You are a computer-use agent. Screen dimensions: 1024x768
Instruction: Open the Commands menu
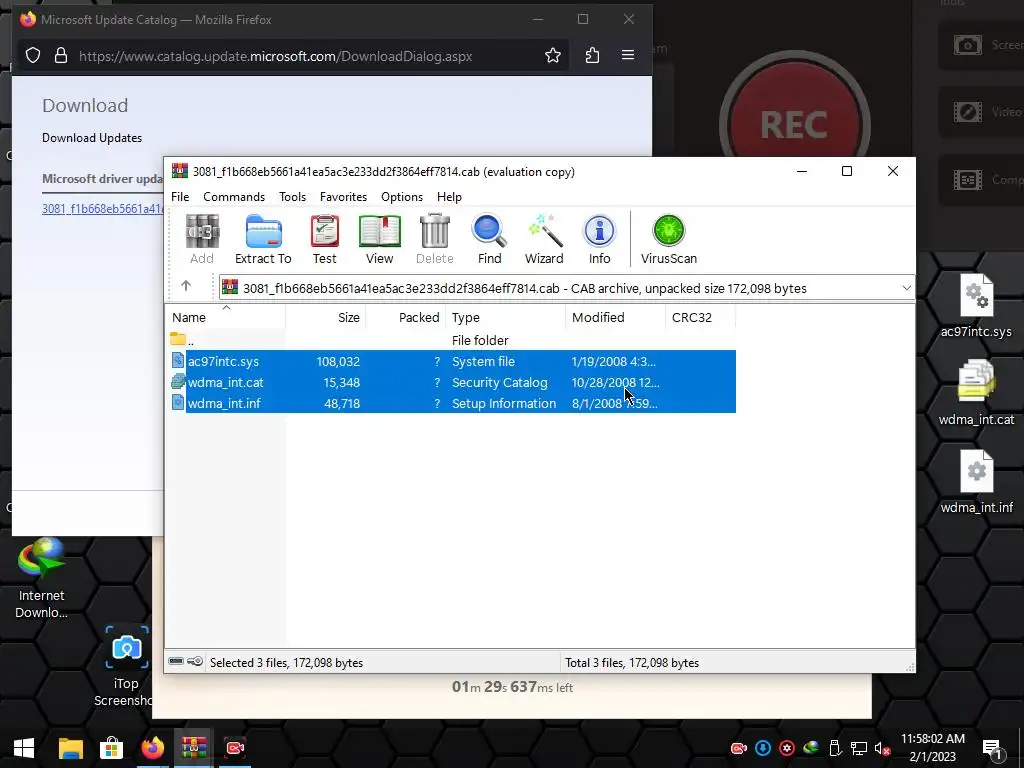234,197
